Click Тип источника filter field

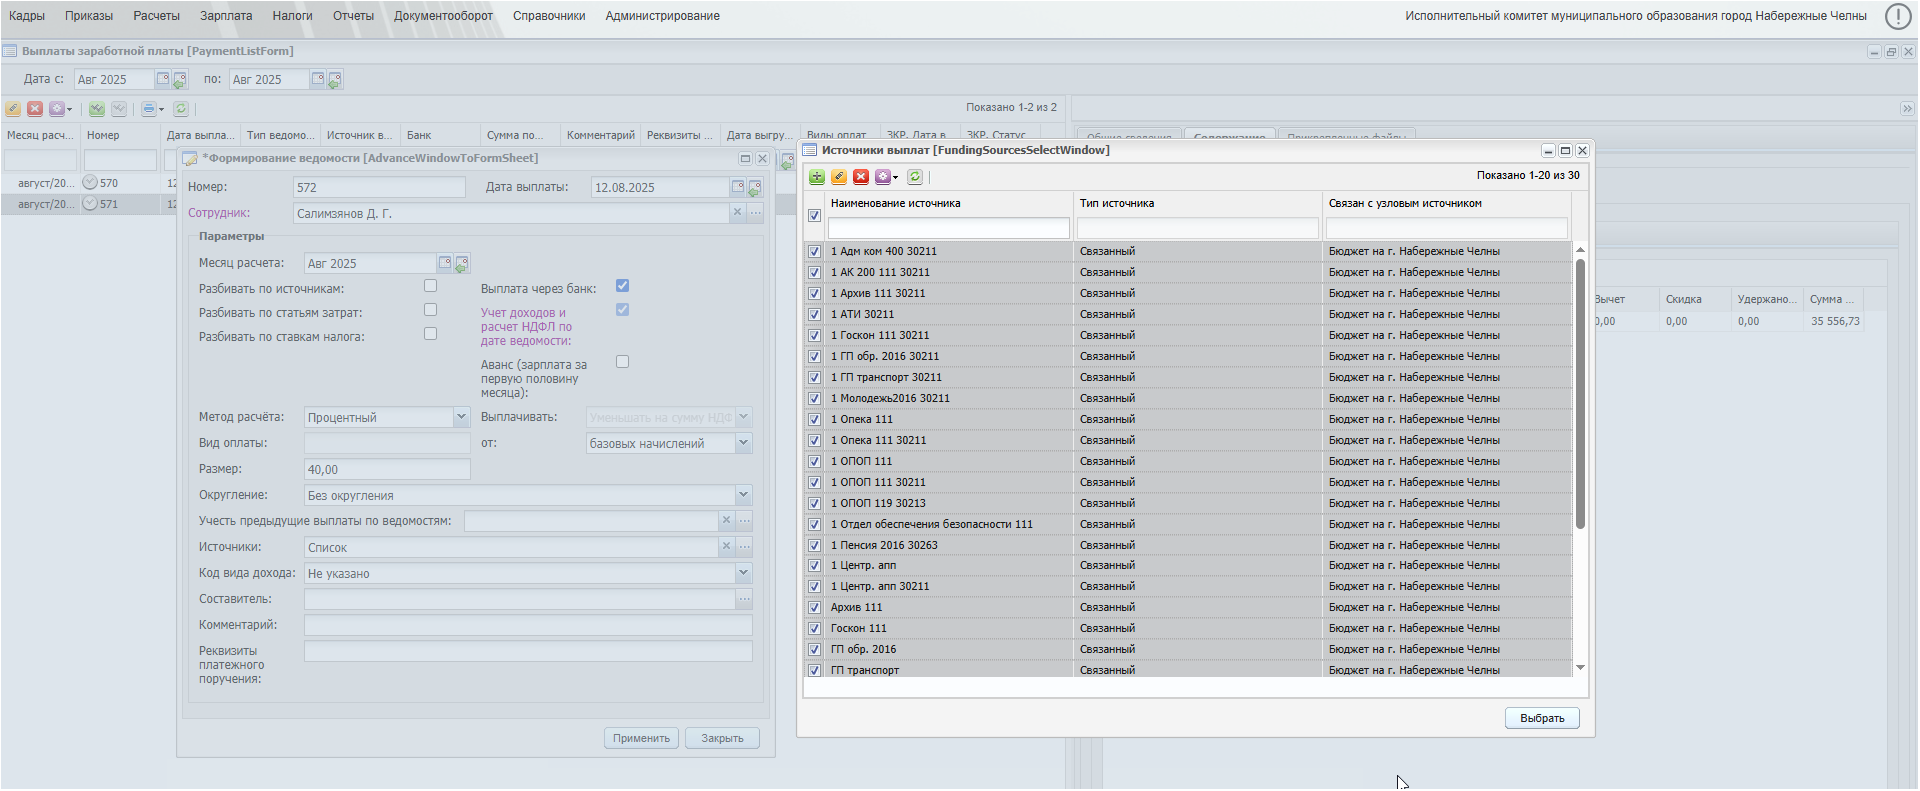[1198, 228]
